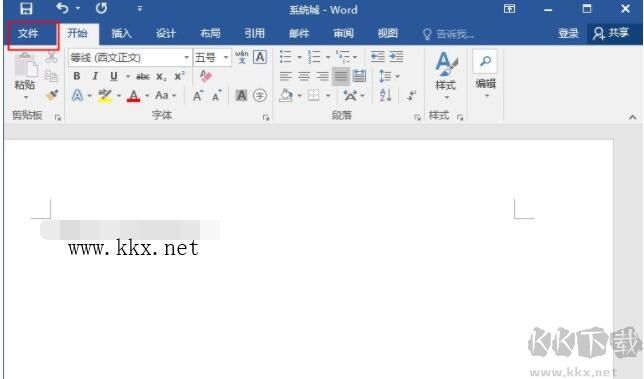The height and width of the screenshot is (379, 644).
Task: Click the character border icon
Action: tap(260, 57)
